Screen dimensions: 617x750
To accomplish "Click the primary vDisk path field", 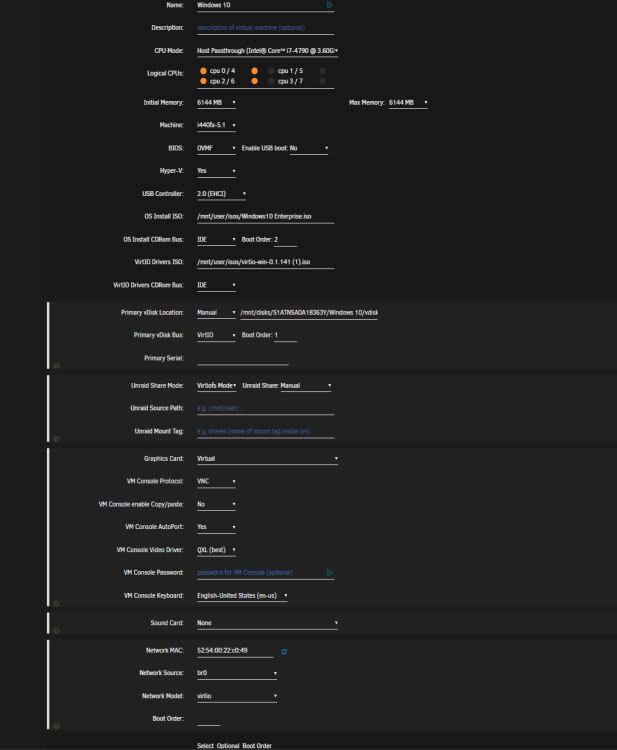I will (x=309, y=312).
